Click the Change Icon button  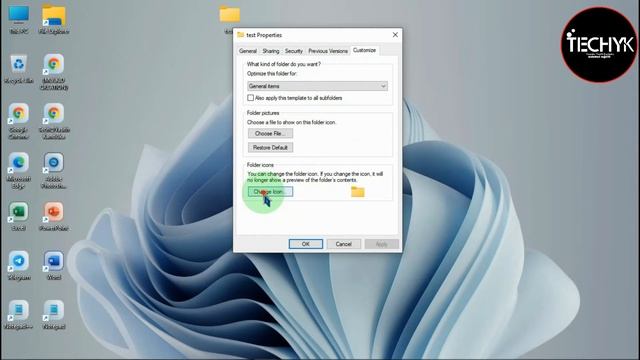(270, 191)
